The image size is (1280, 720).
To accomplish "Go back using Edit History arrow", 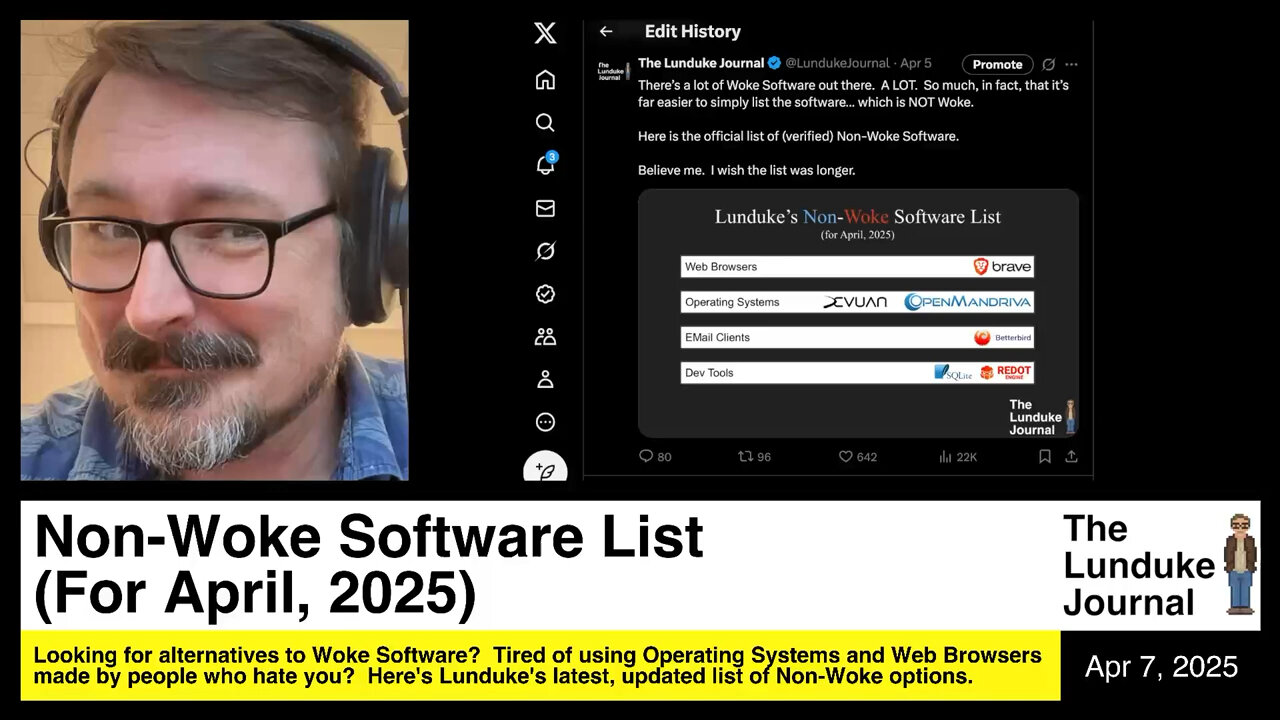I will [x=606, y=32].
